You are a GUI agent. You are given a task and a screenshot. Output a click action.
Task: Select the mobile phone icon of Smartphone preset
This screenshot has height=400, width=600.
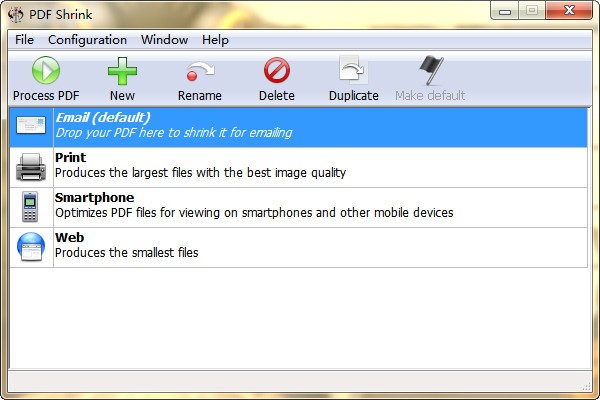tap(30, 207)
